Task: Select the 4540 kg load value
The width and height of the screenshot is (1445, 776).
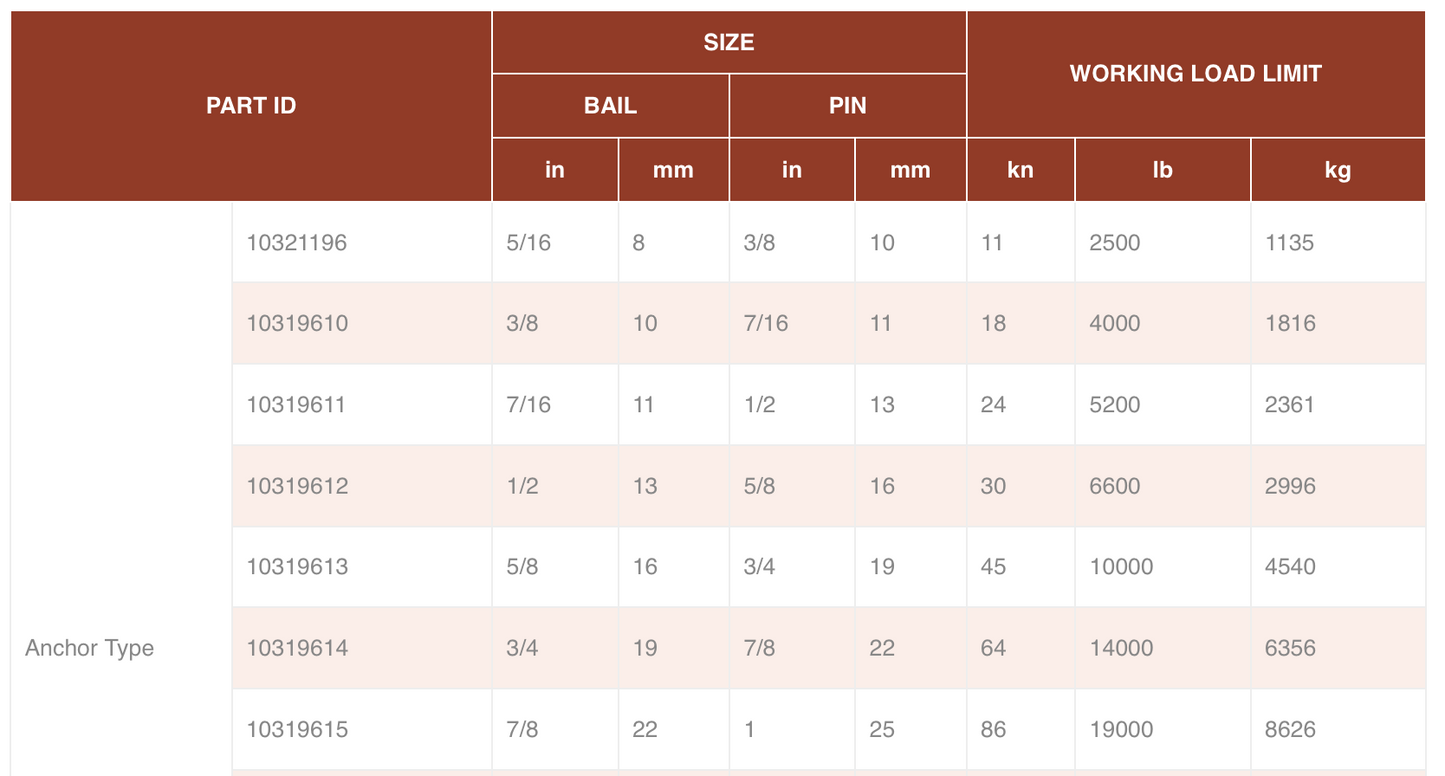Action: point(1290,567)
